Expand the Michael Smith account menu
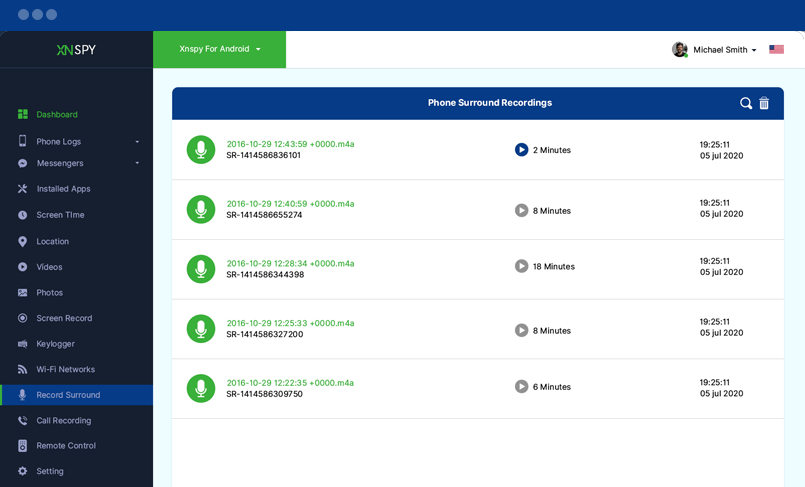 tap(724, 50)
